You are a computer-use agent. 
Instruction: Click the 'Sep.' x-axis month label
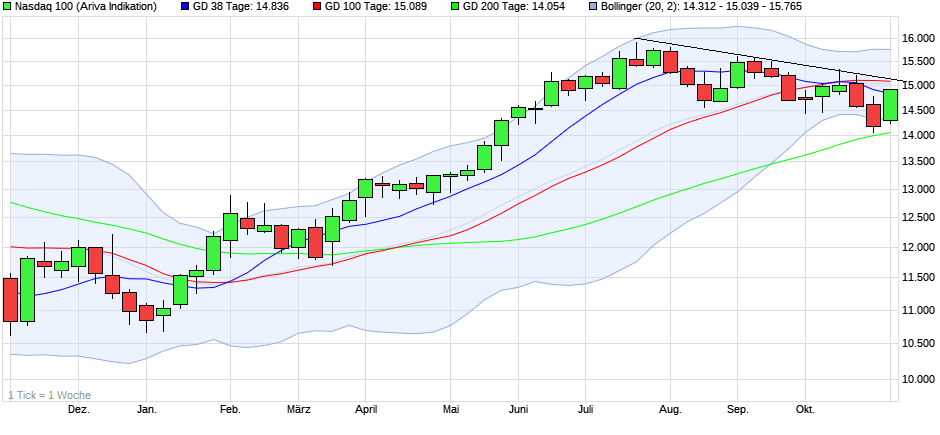pyautogui.click(x=738, y=410)
